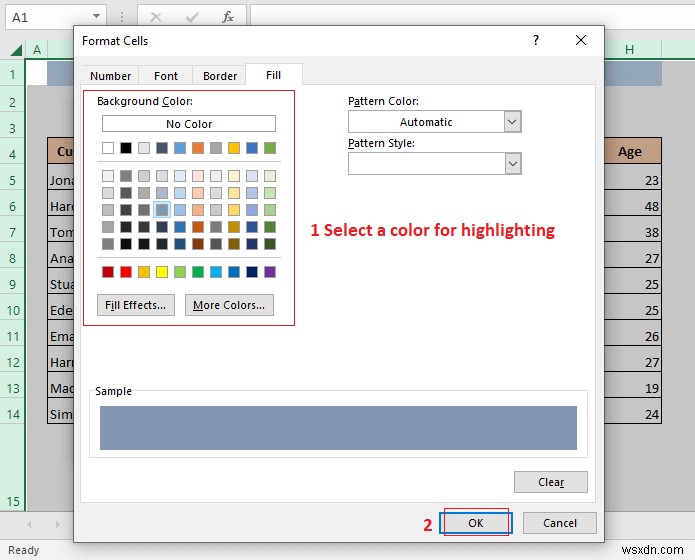Click the Fill Effects button
The image size is (695, 560).
(137, 305)
